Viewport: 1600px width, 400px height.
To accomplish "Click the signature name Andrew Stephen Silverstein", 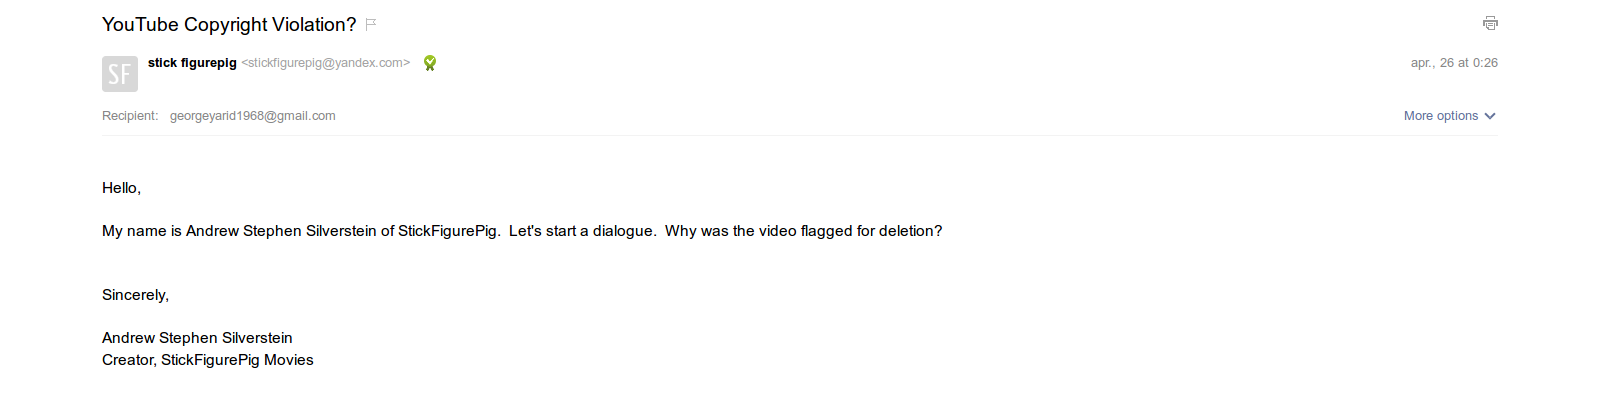I will [197, 338].
